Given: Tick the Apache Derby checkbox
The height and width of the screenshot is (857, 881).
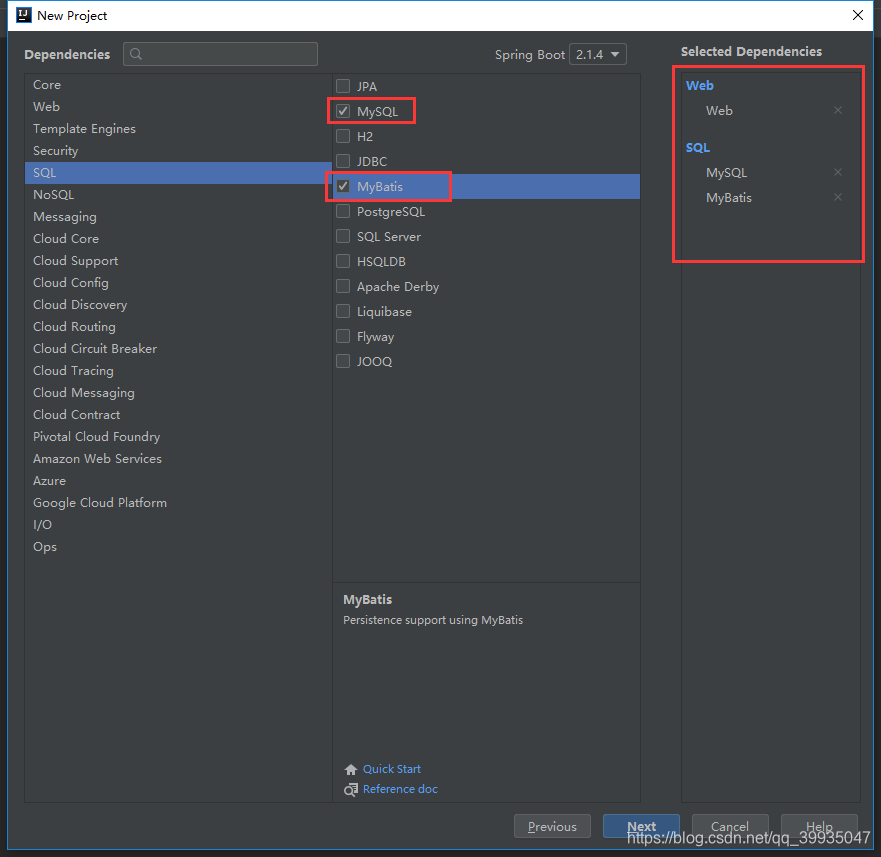Looking at the screenshot, I should 343,286.
